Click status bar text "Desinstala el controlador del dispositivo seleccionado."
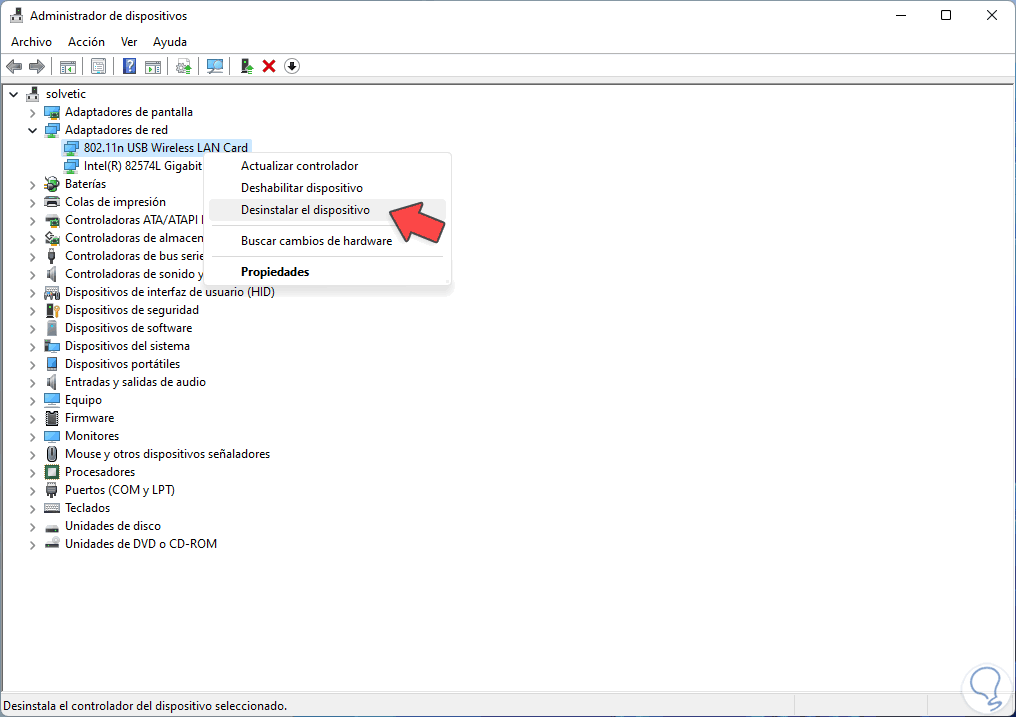The width and height of the screenshot is (1016, 717). pyautogui.click(x=145, y=706)
